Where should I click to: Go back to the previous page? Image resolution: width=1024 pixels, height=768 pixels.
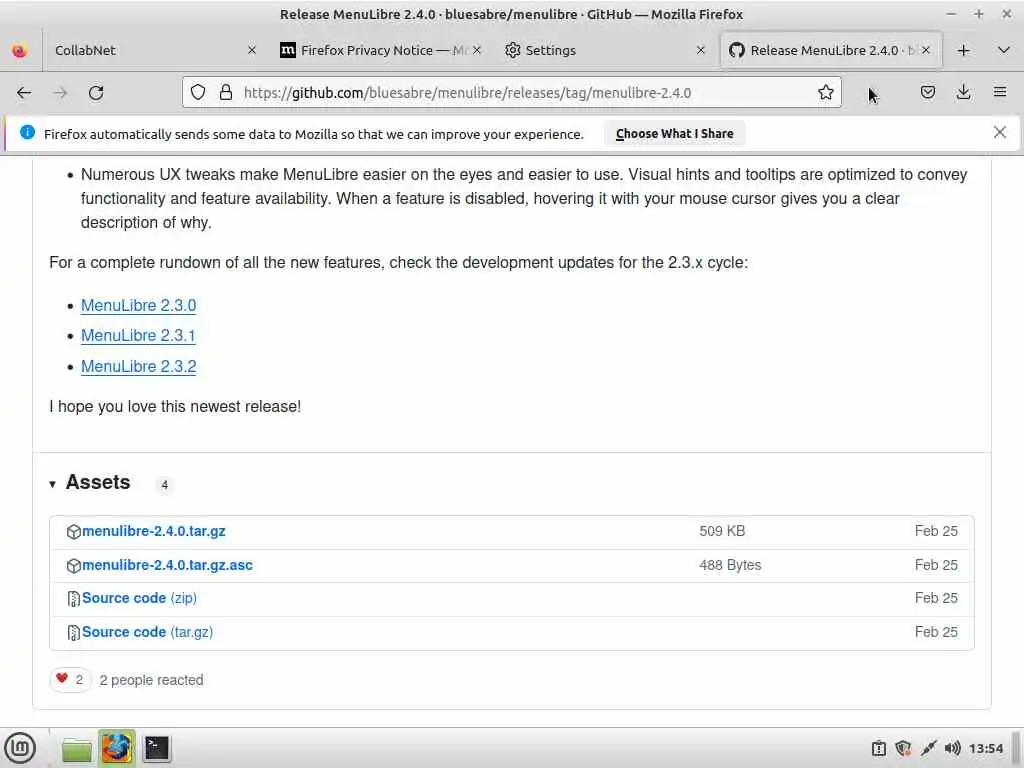24,93
